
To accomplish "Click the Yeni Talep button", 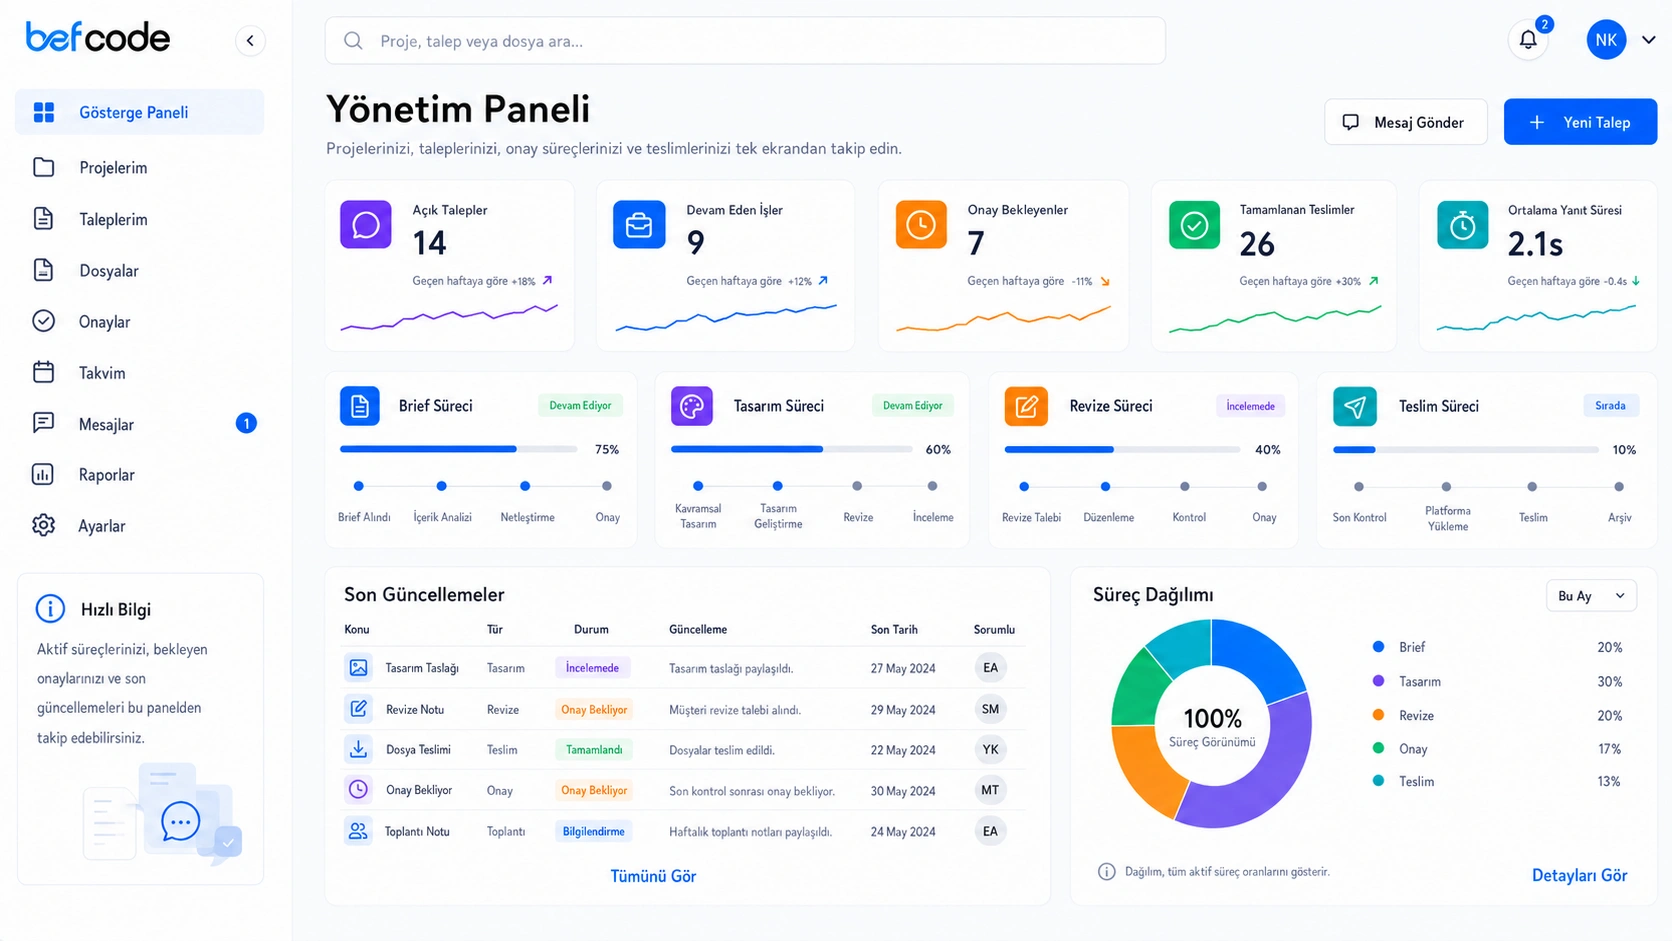I will click(1580, 122).
